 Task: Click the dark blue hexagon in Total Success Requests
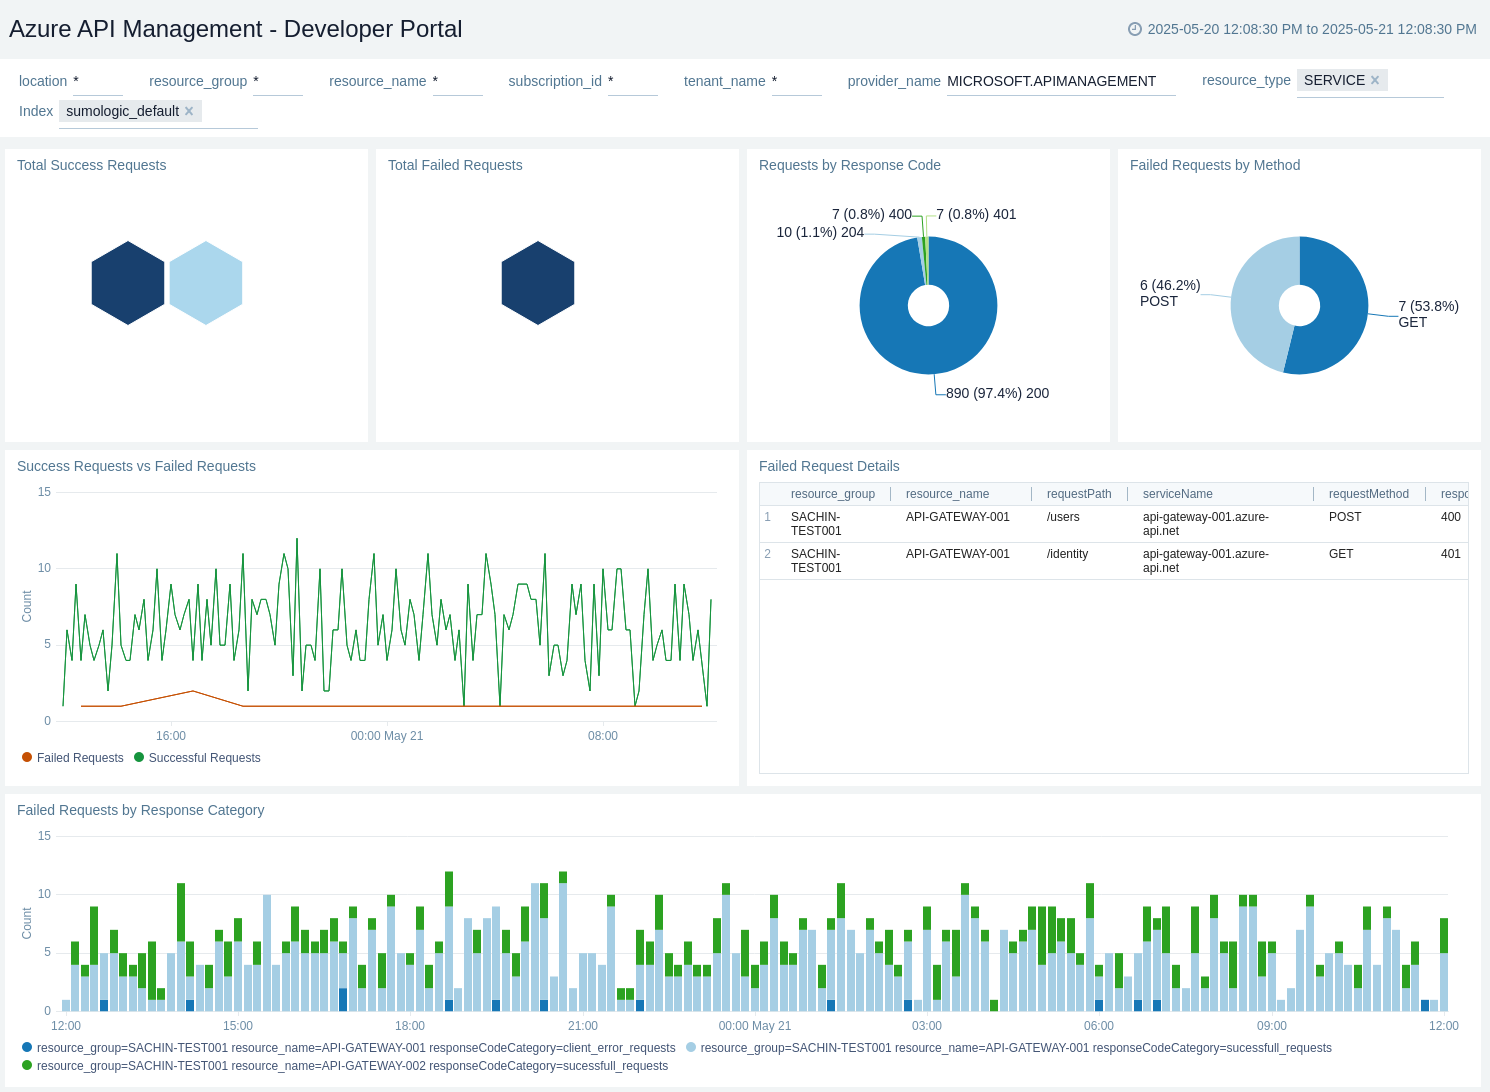tap(128, 283)
